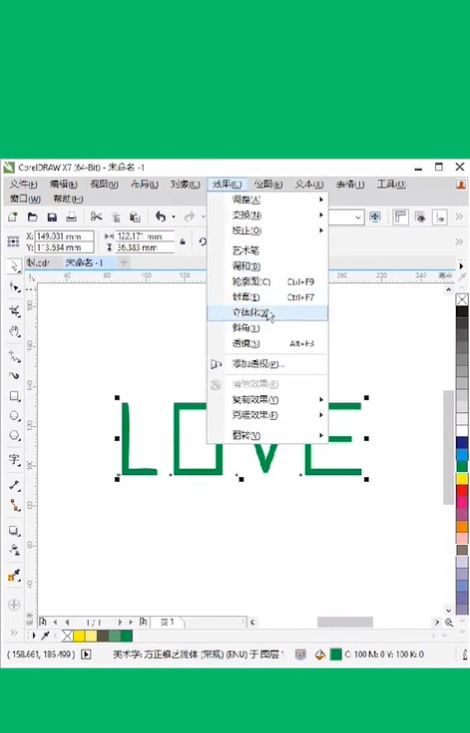Click the Redo arrow
This screenshot has width=470, height=733.
(x=189, y=216)
